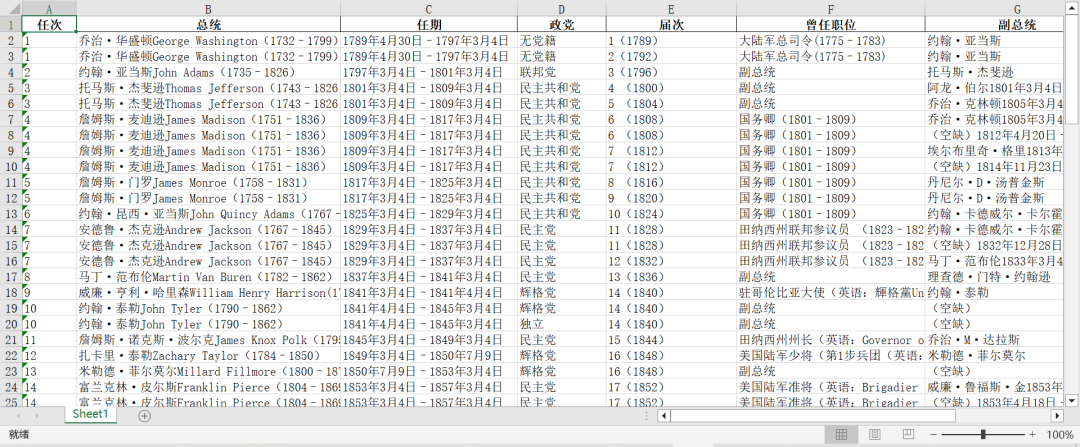Screen dimensions: 1080x447
Task: Select column A header
Action: 49,8
